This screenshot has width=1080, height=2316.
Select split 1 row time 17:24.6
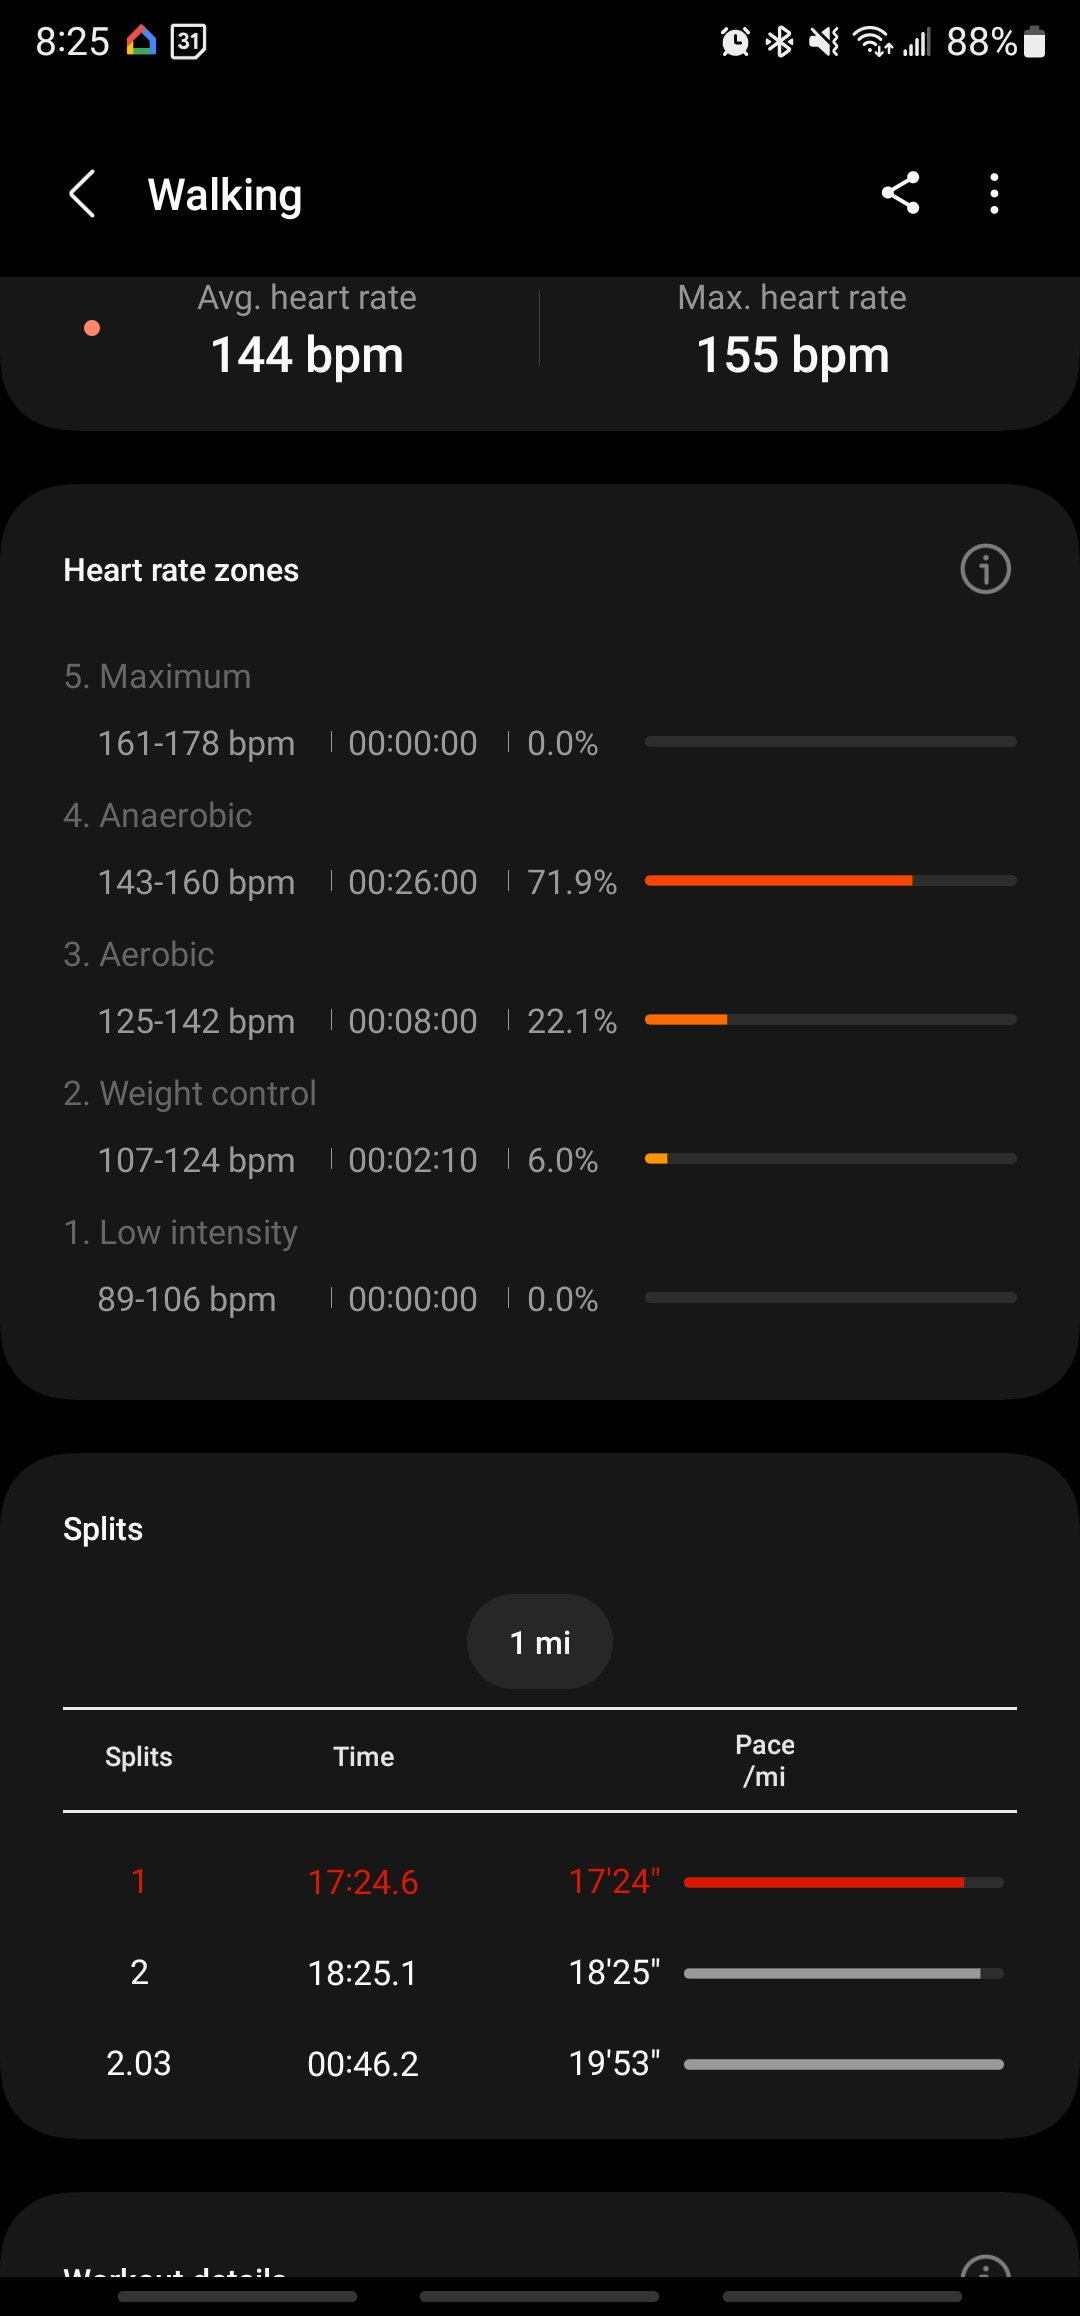[363, 1882]
